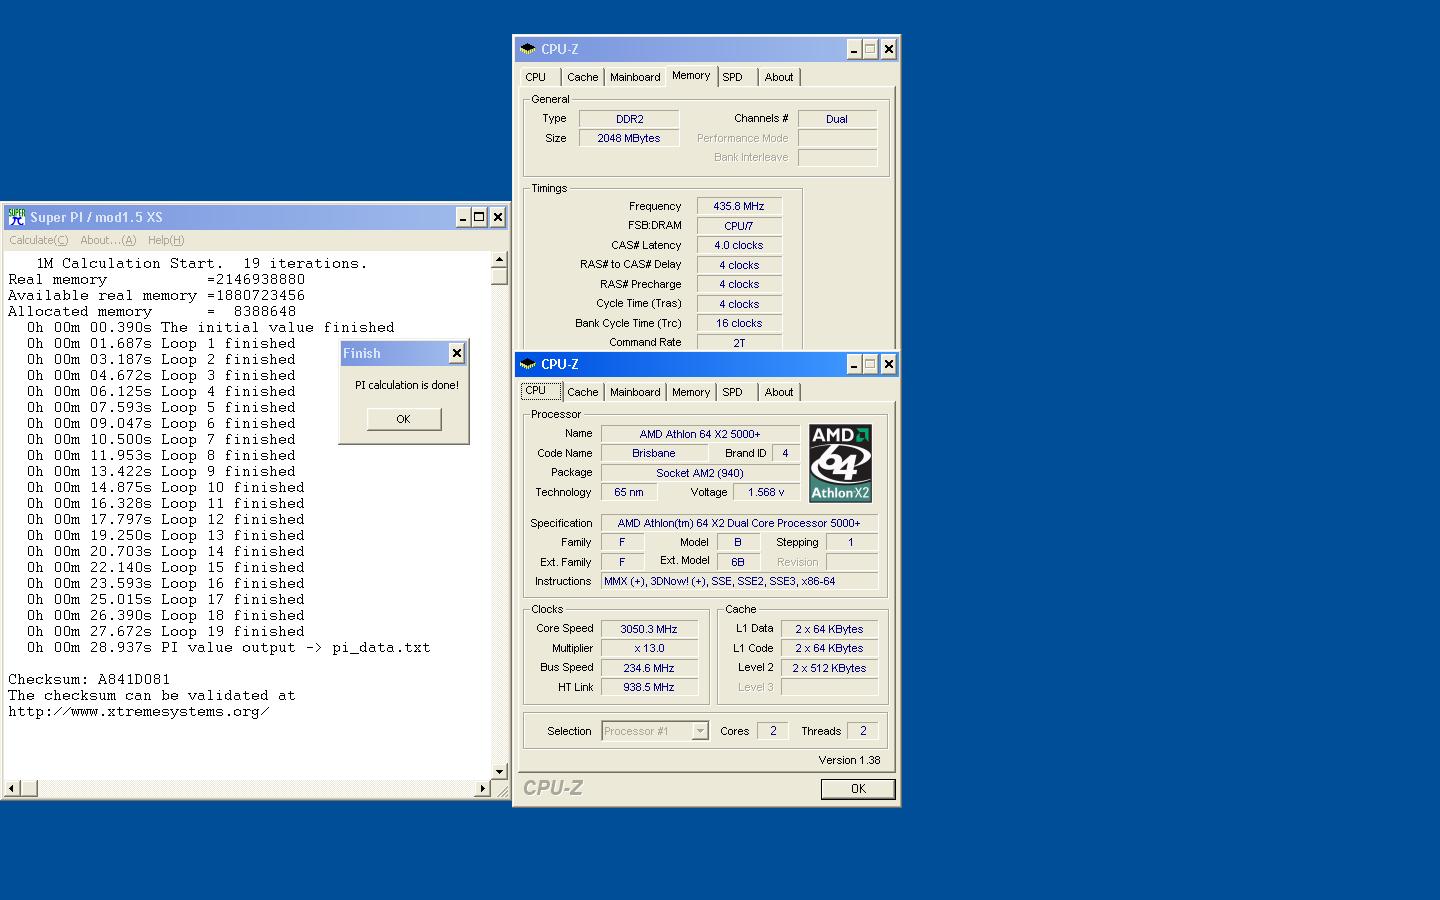This screenshot has width=1440, height=900.
Task: Click scroll down arrow in Super PI log
Action: (x=499, y=772)
